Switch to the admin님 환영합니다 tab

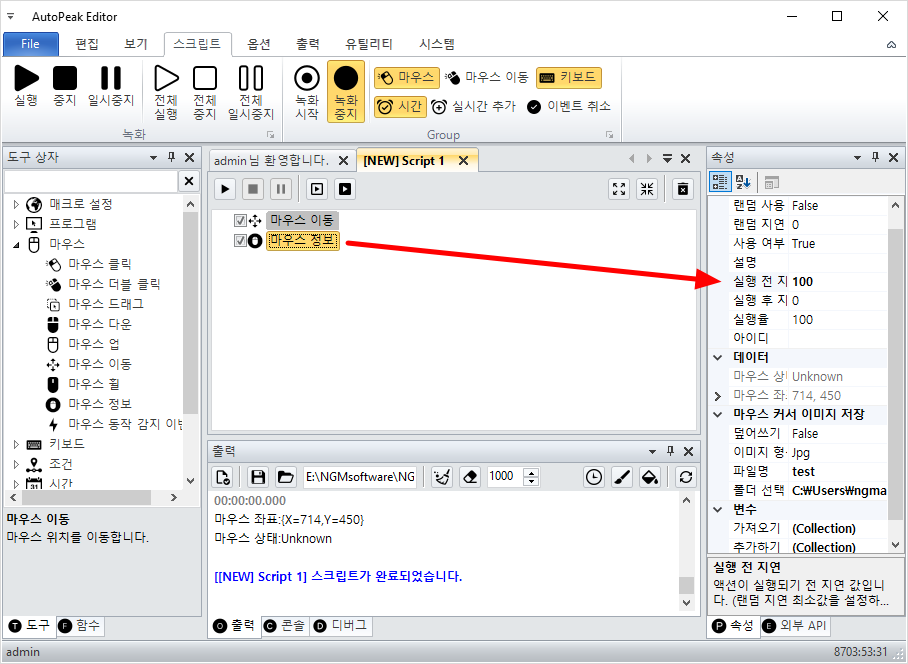tap(271, 160)
